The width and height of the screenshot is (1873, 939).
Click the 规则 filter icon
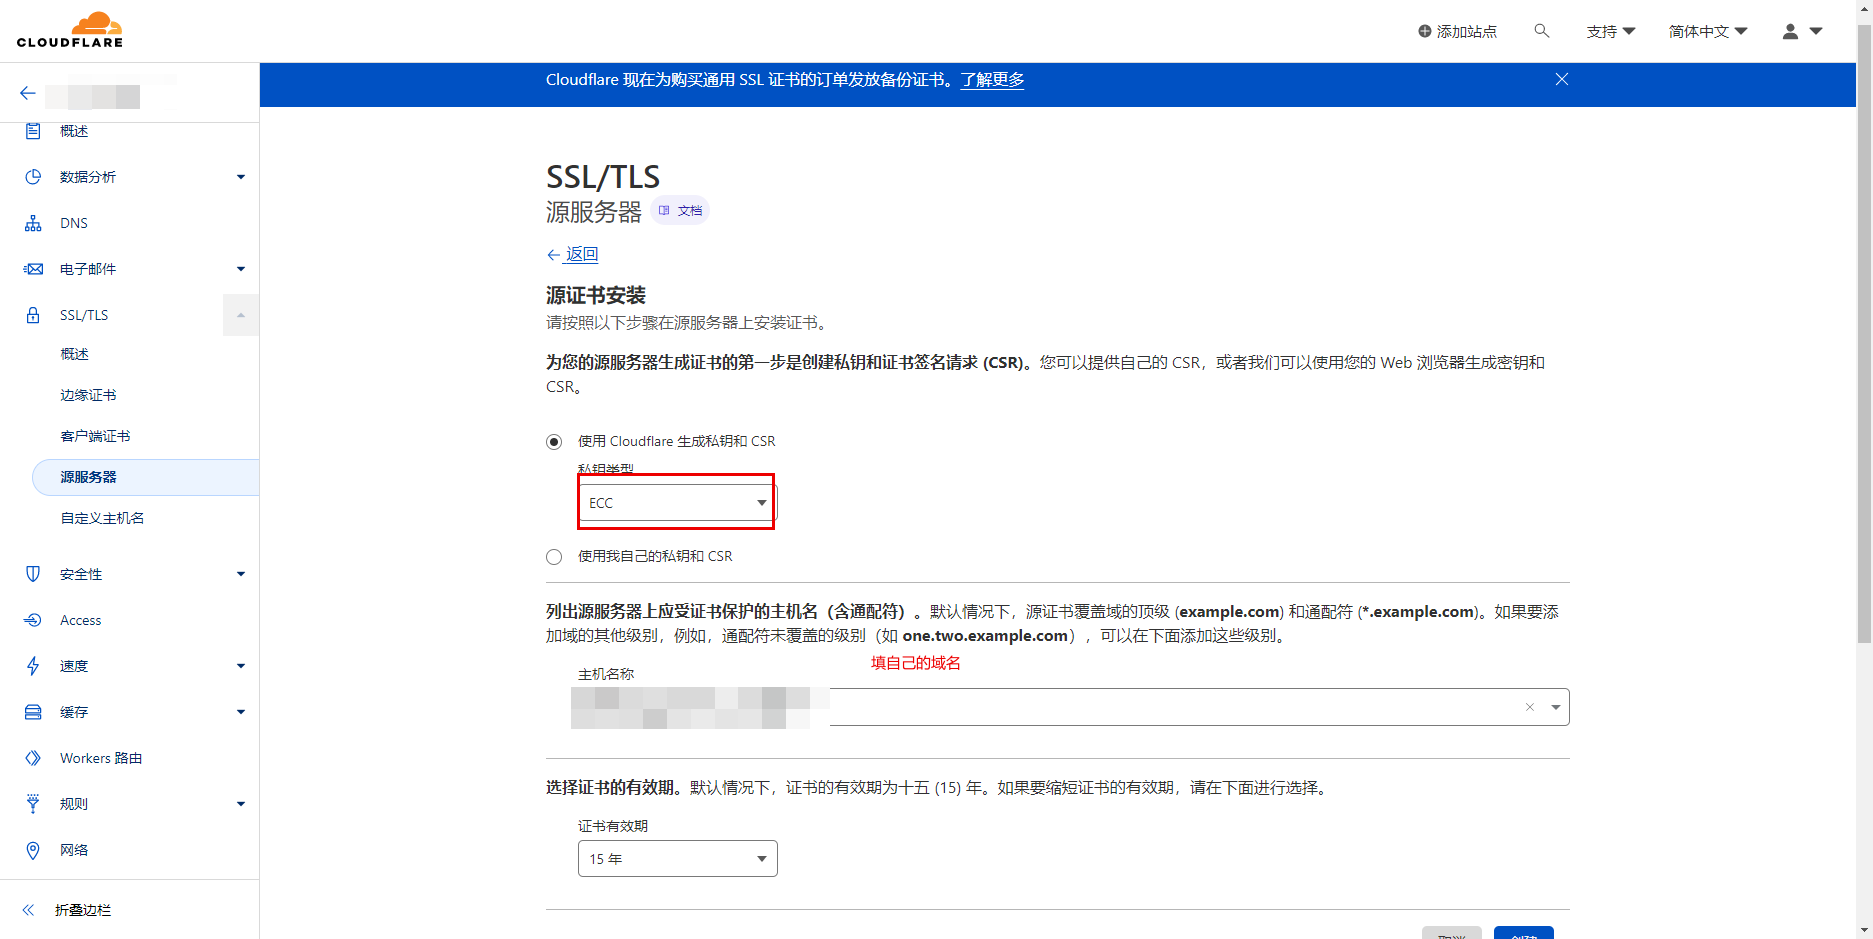(33, 804)
